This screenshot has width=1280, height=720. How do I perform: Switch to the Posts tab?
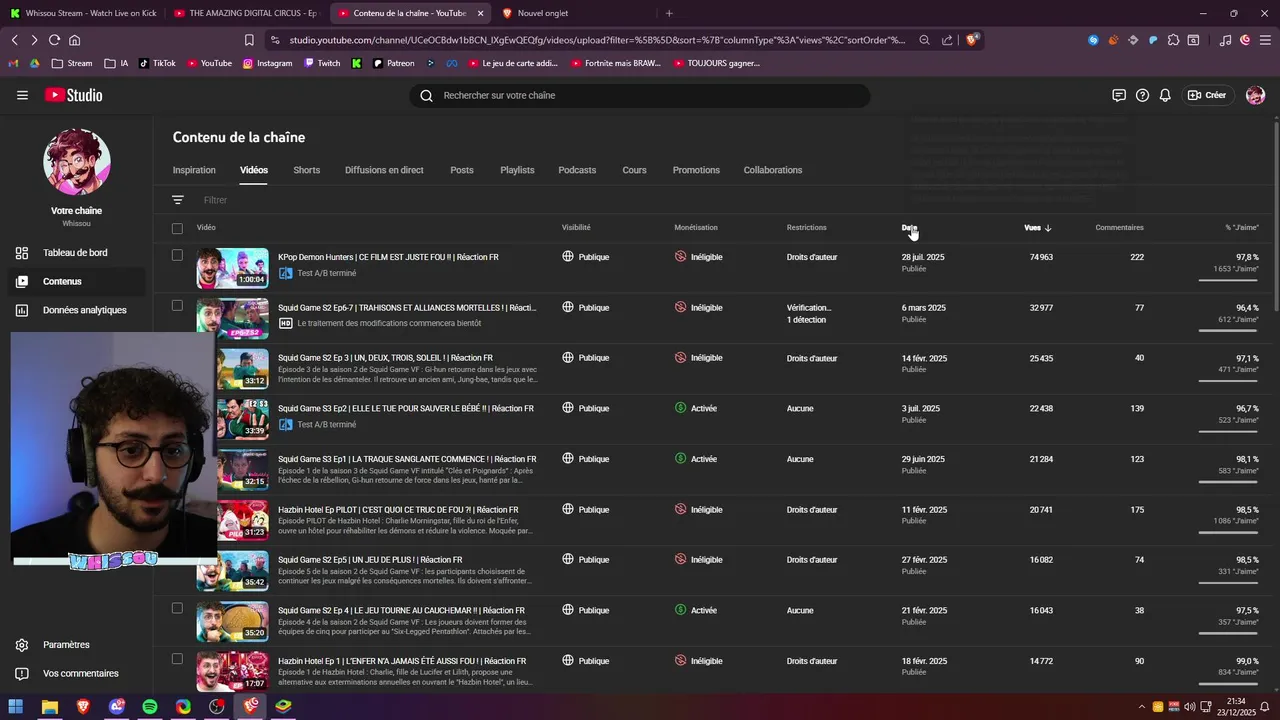coord(462,170)
